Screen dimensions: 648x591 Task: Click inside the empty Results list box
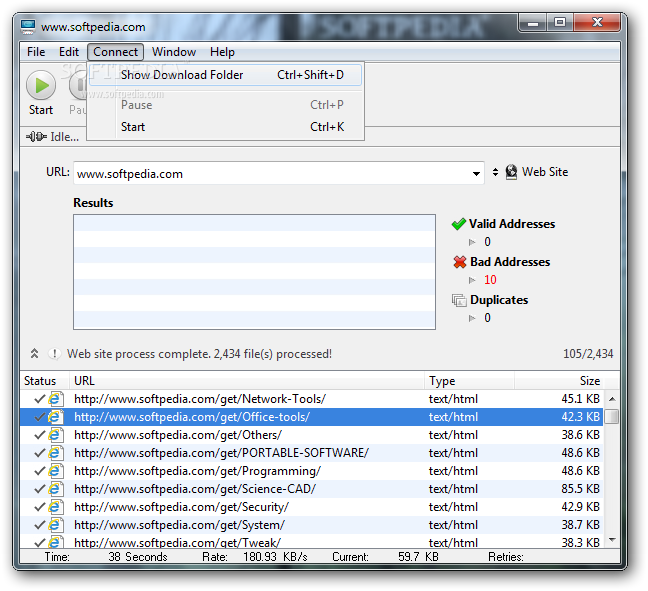[254, 272]
